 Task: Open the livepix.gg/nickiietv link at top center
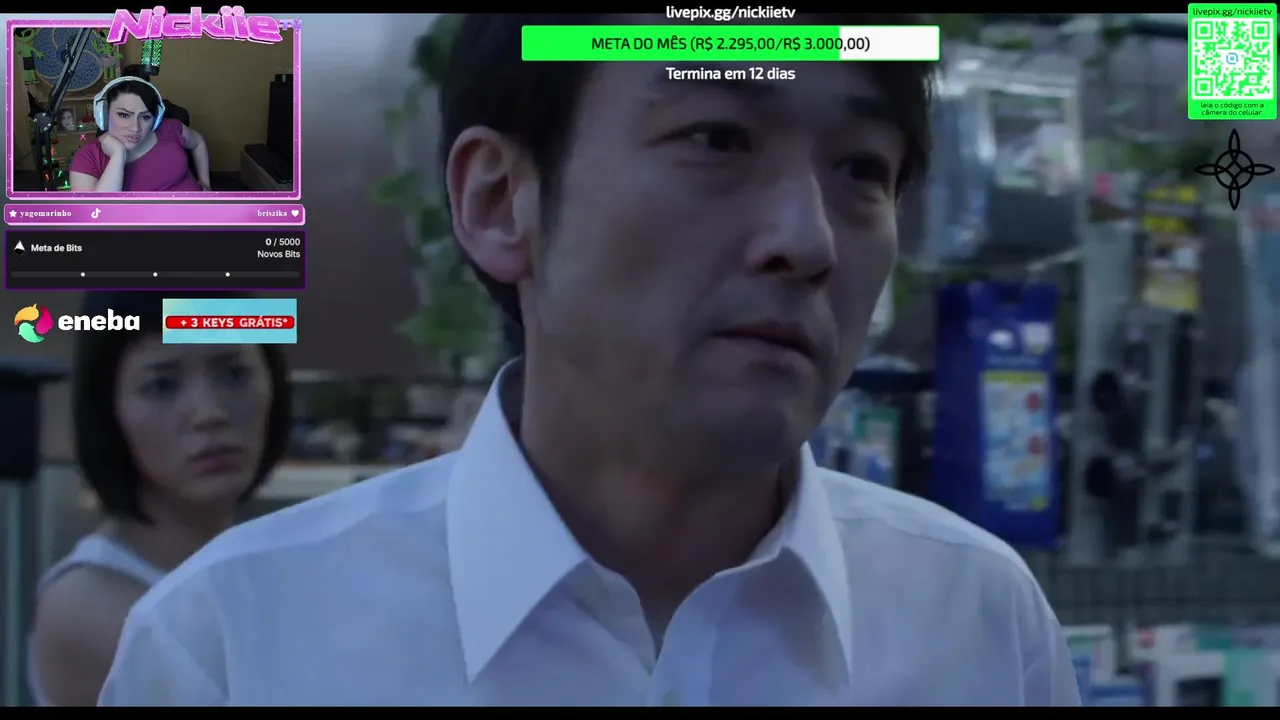[x=730, y=12]
